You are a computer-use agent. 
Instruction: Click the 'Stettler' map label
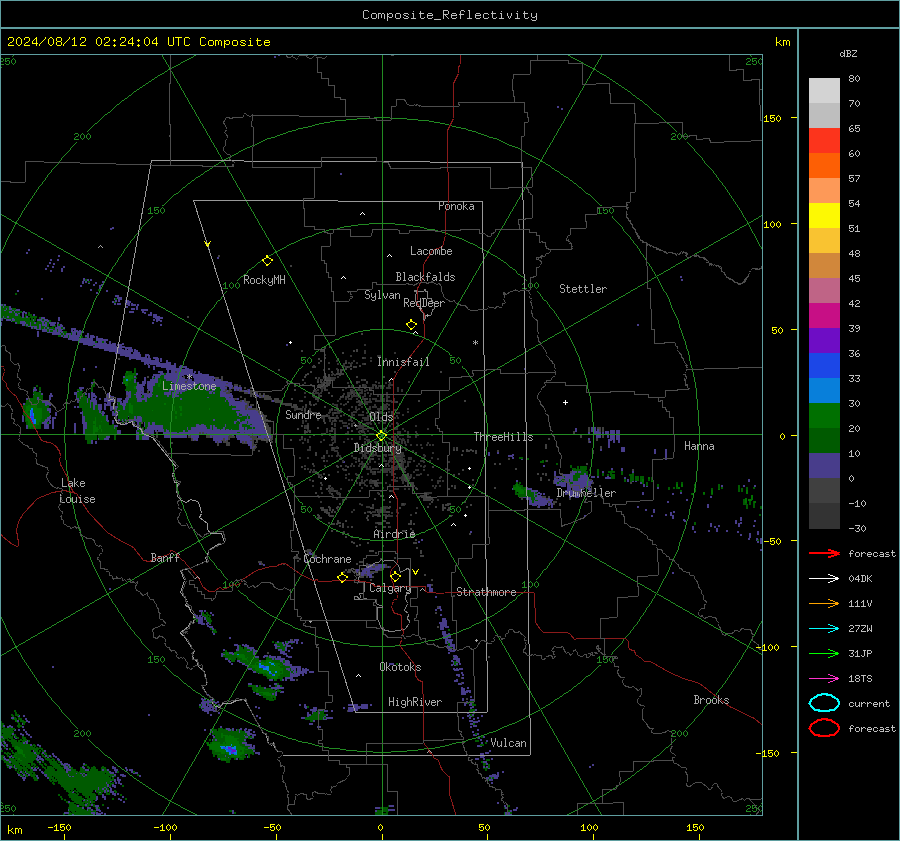[583, 289]
